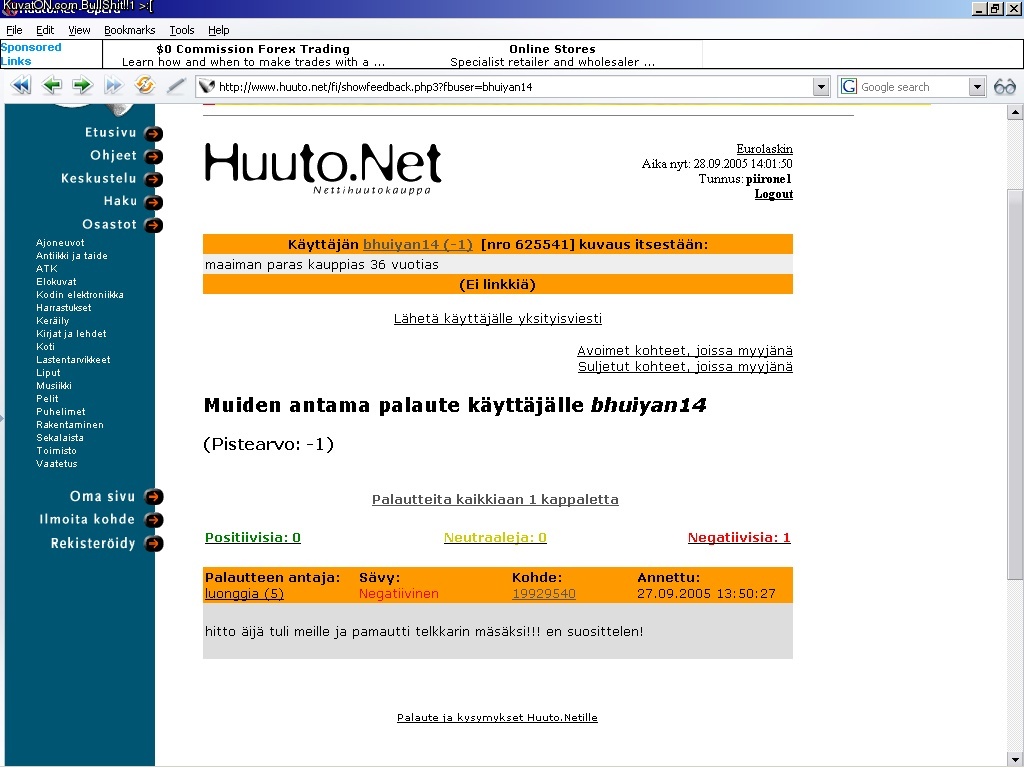Open the Tools menu
Image resolution: width=1024 pixels, height=768 pixels.
(182, 30)
